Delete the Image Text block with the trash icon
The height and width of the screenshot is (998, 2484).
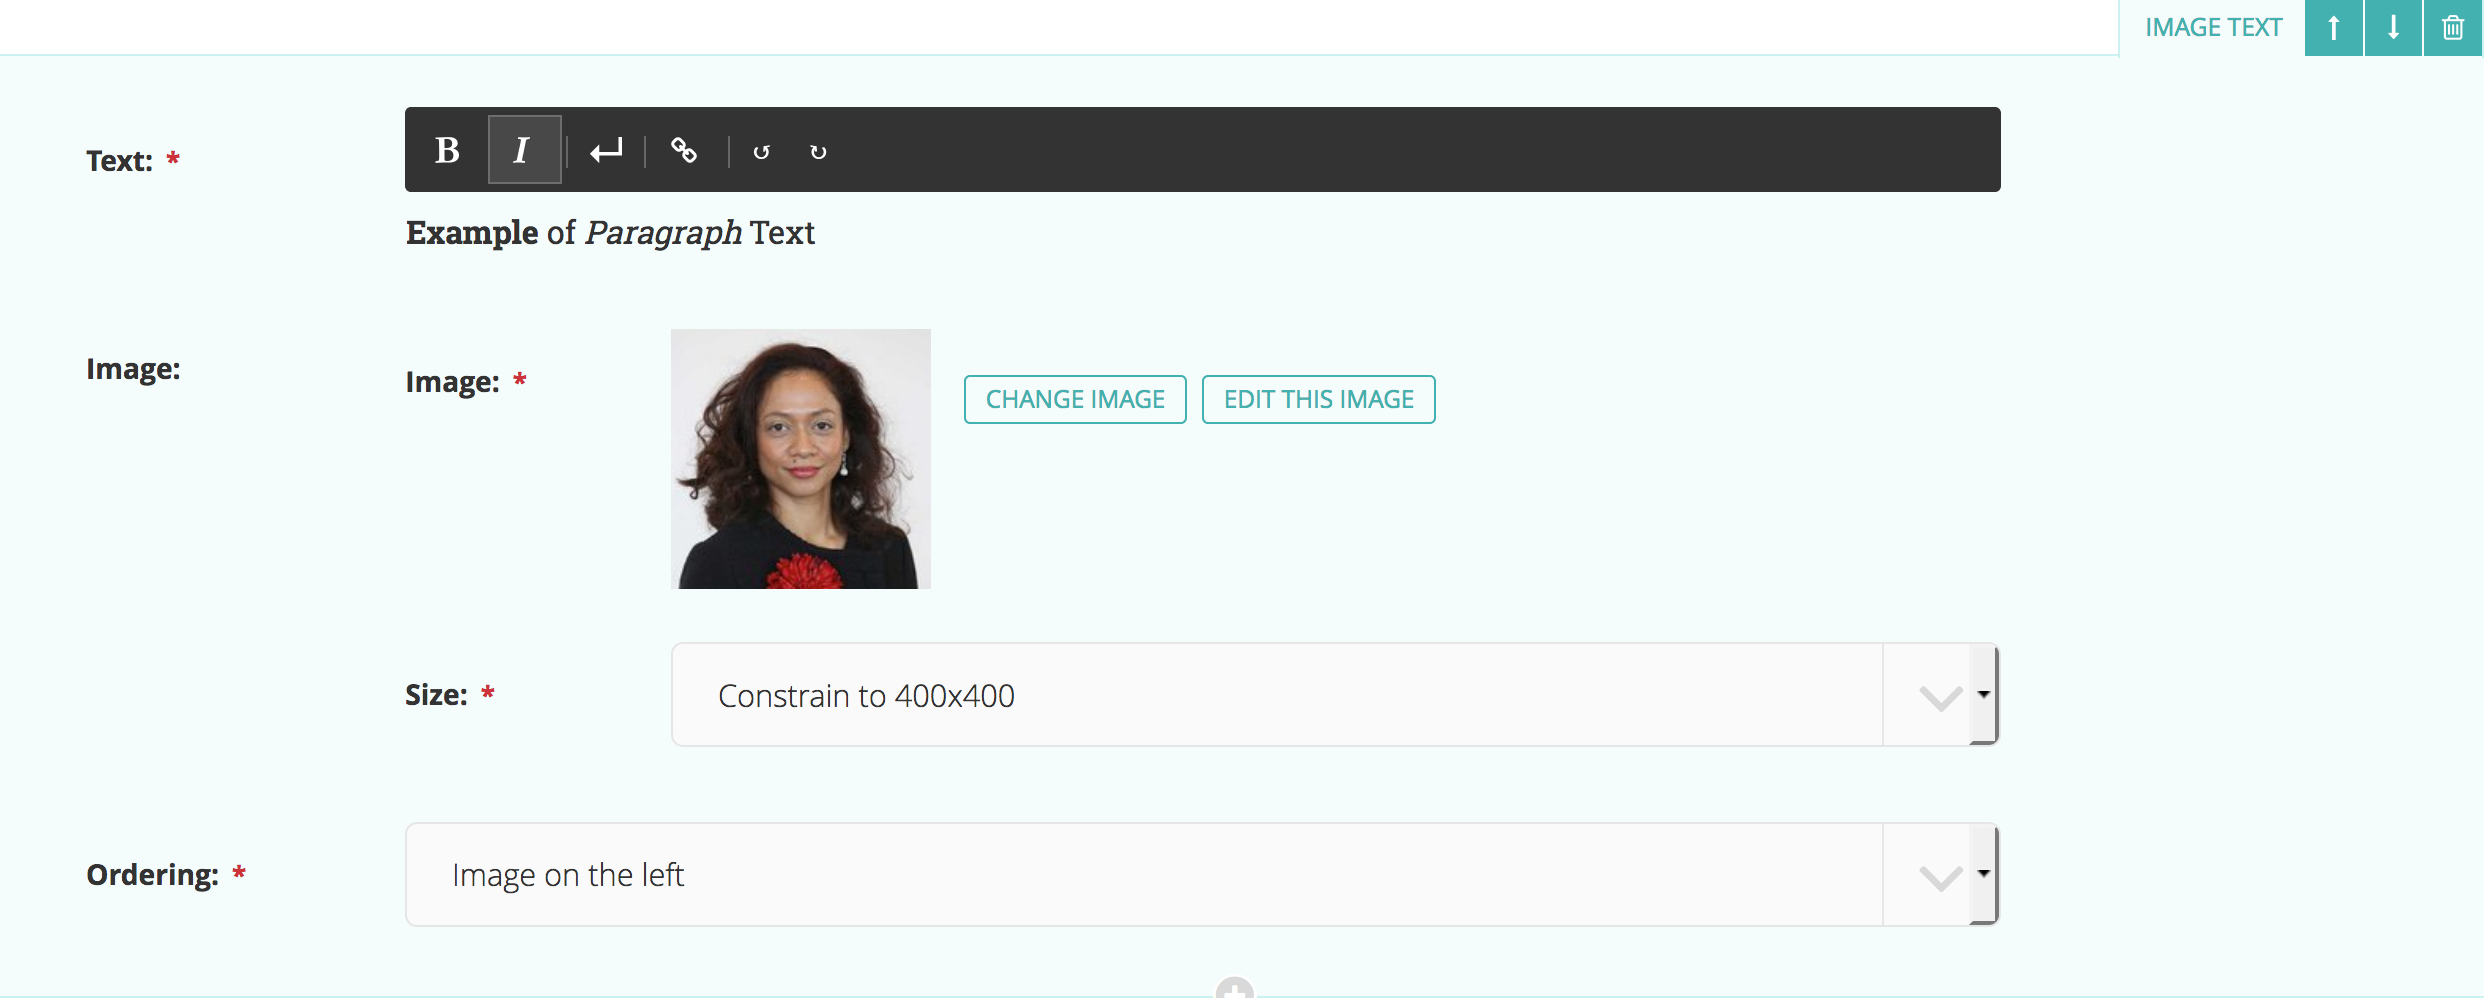(x=2453, y=28)
